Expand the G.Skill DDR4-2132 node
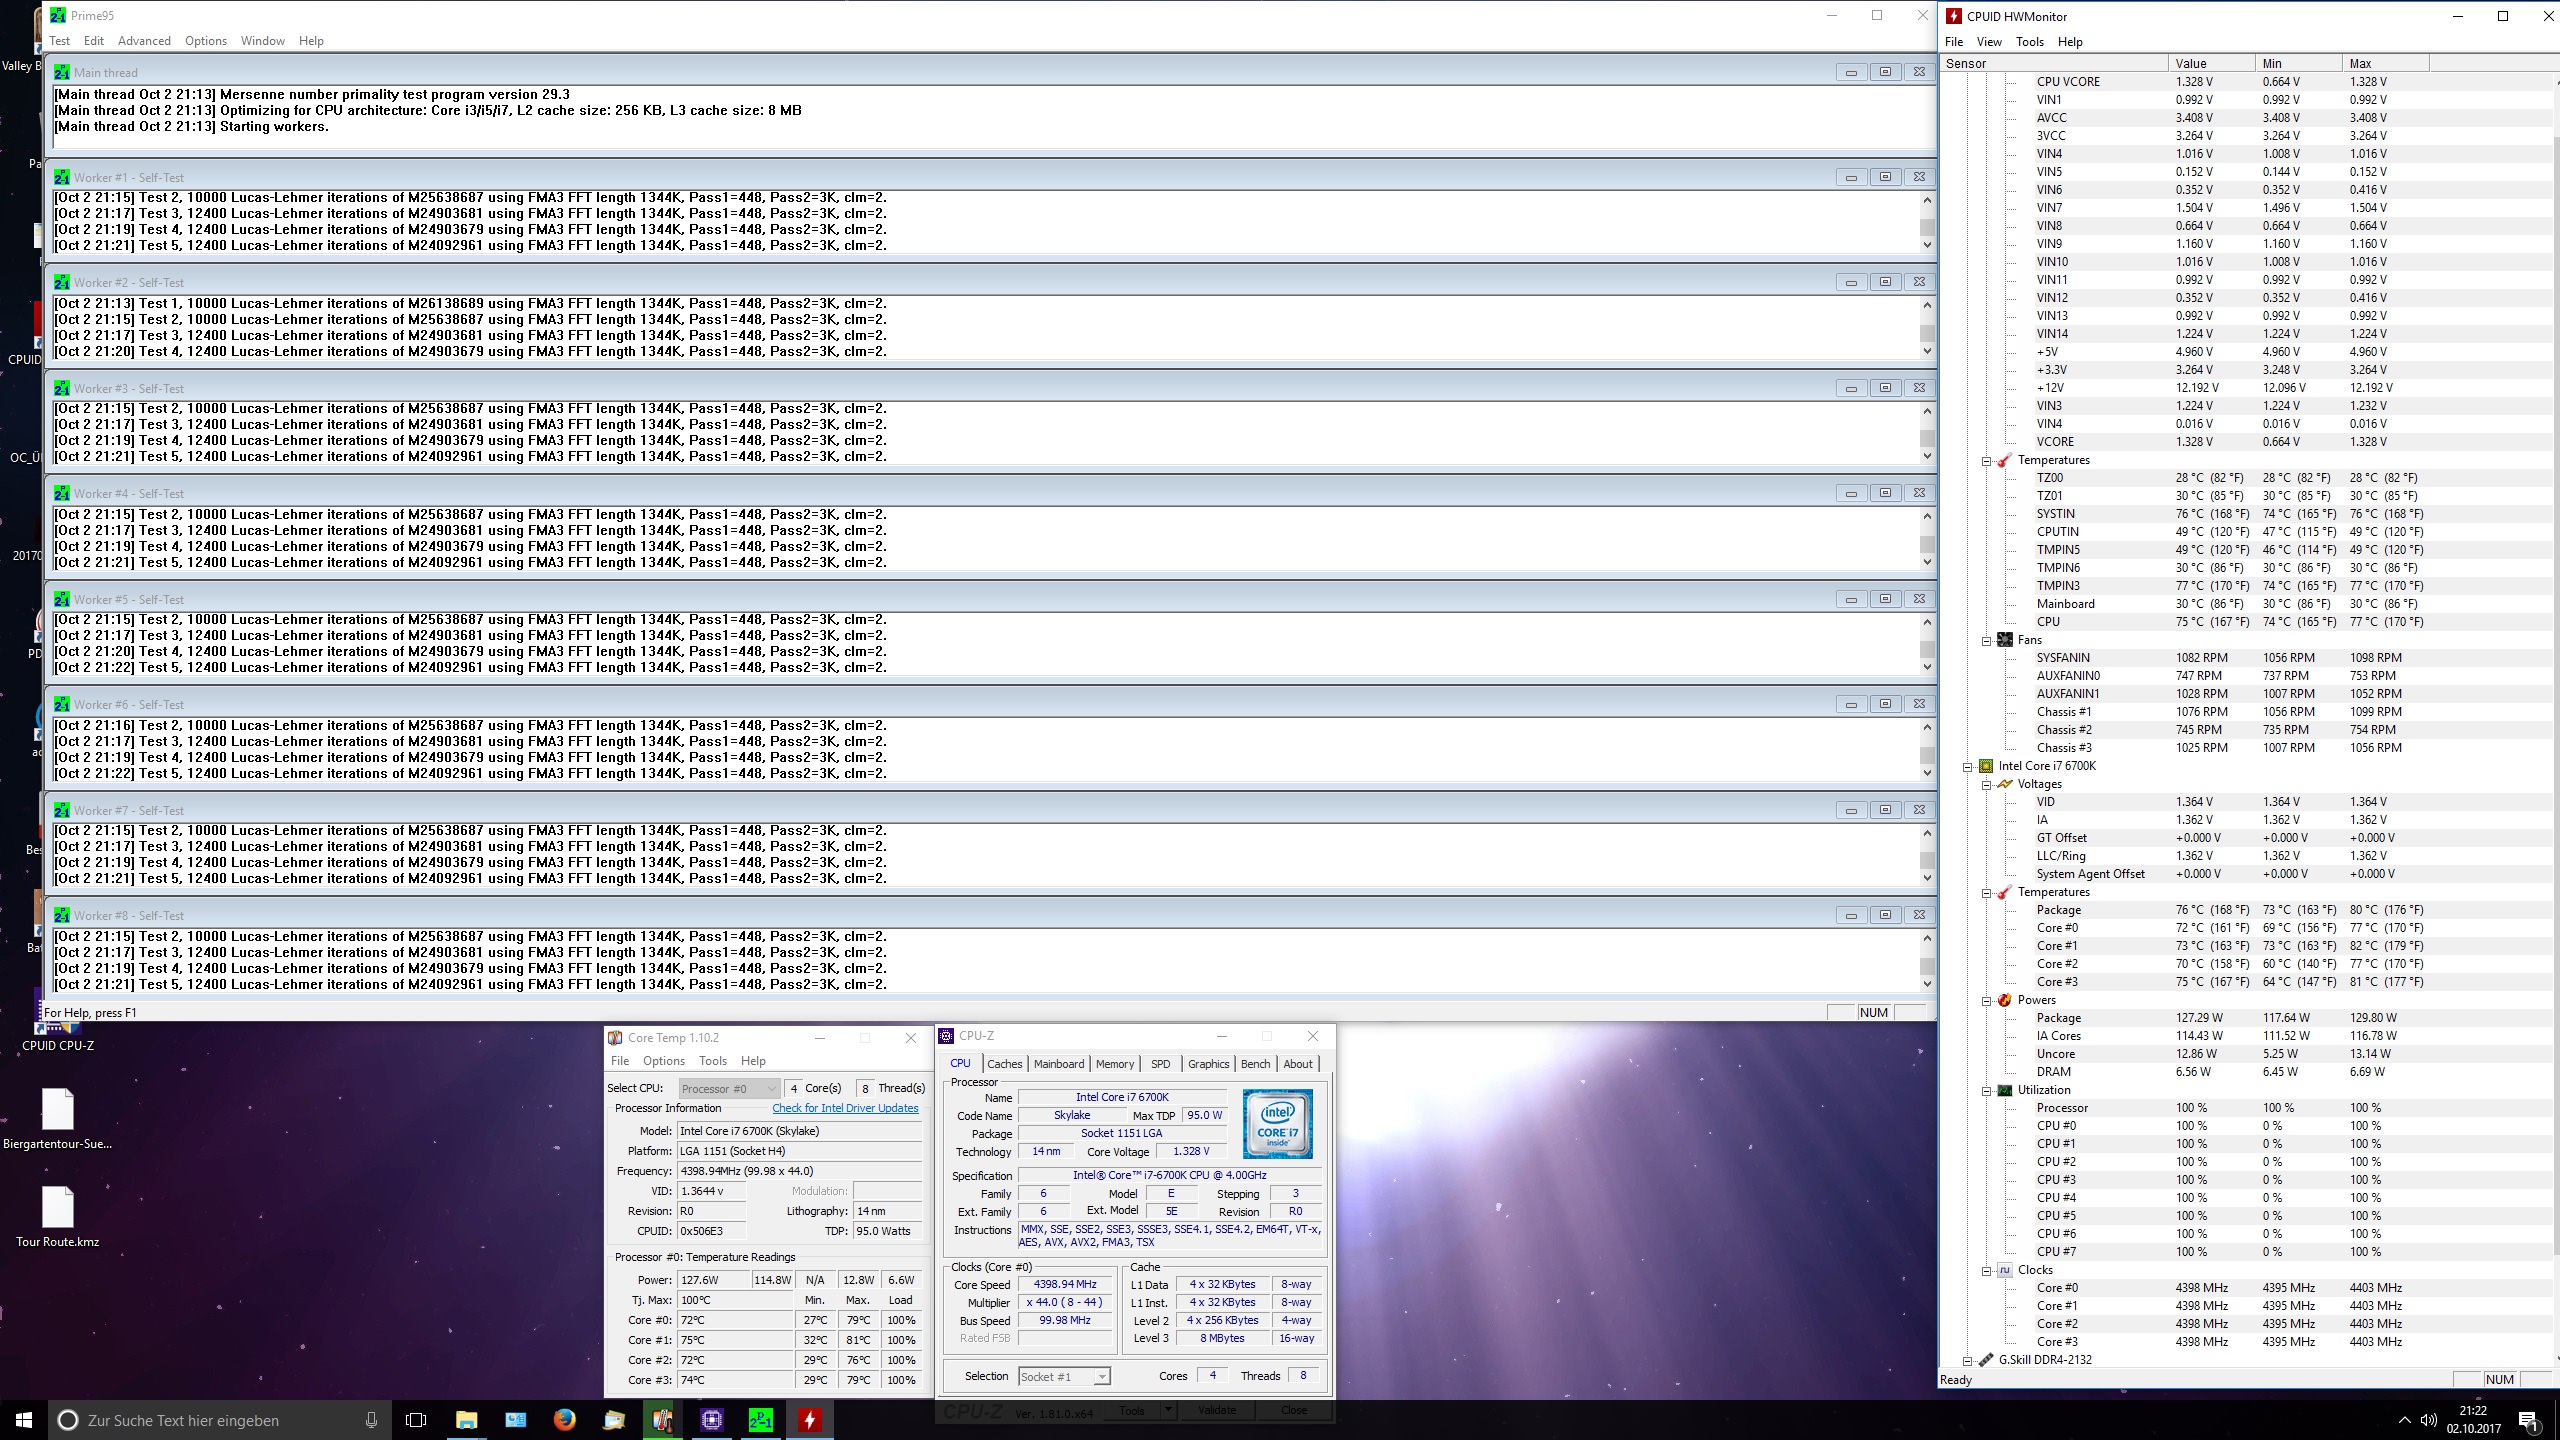 tap(1968, 1360)
